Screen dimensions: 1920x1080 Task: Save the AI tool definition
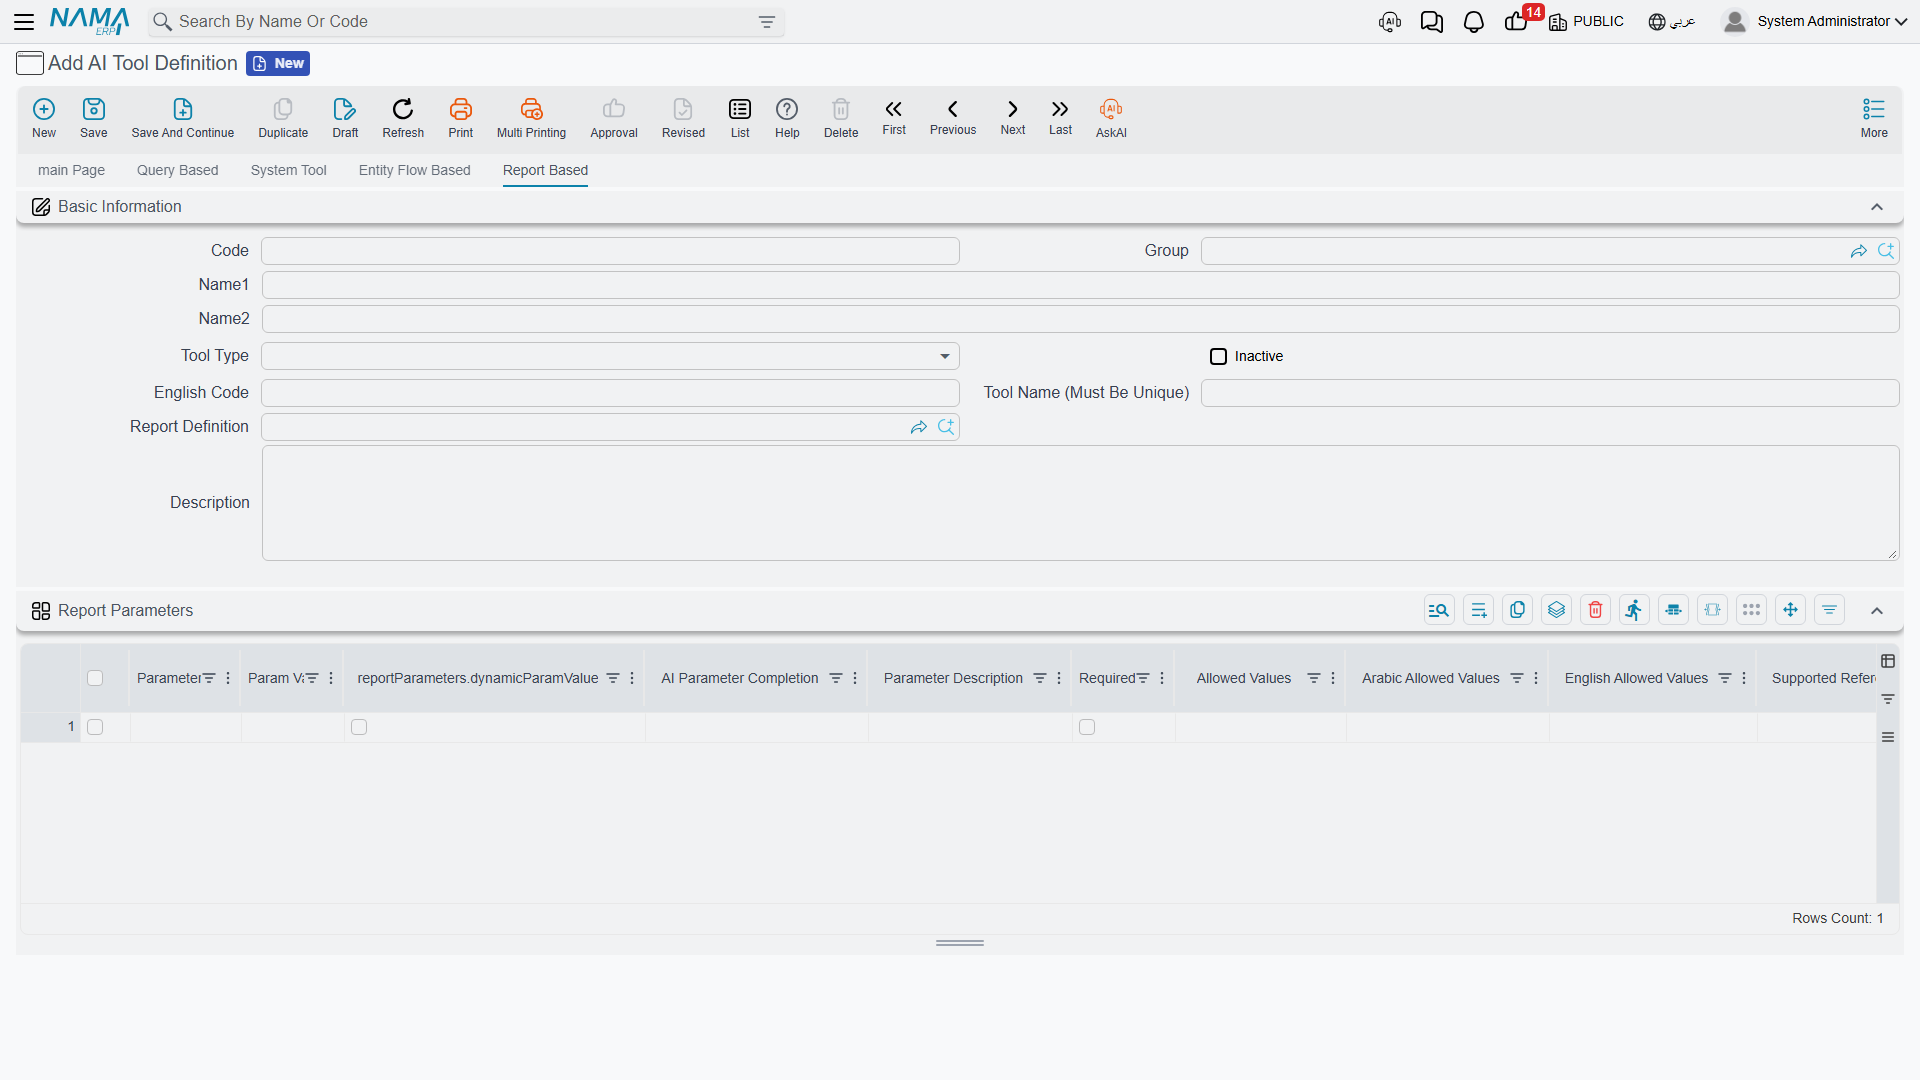tap(94, 118)
